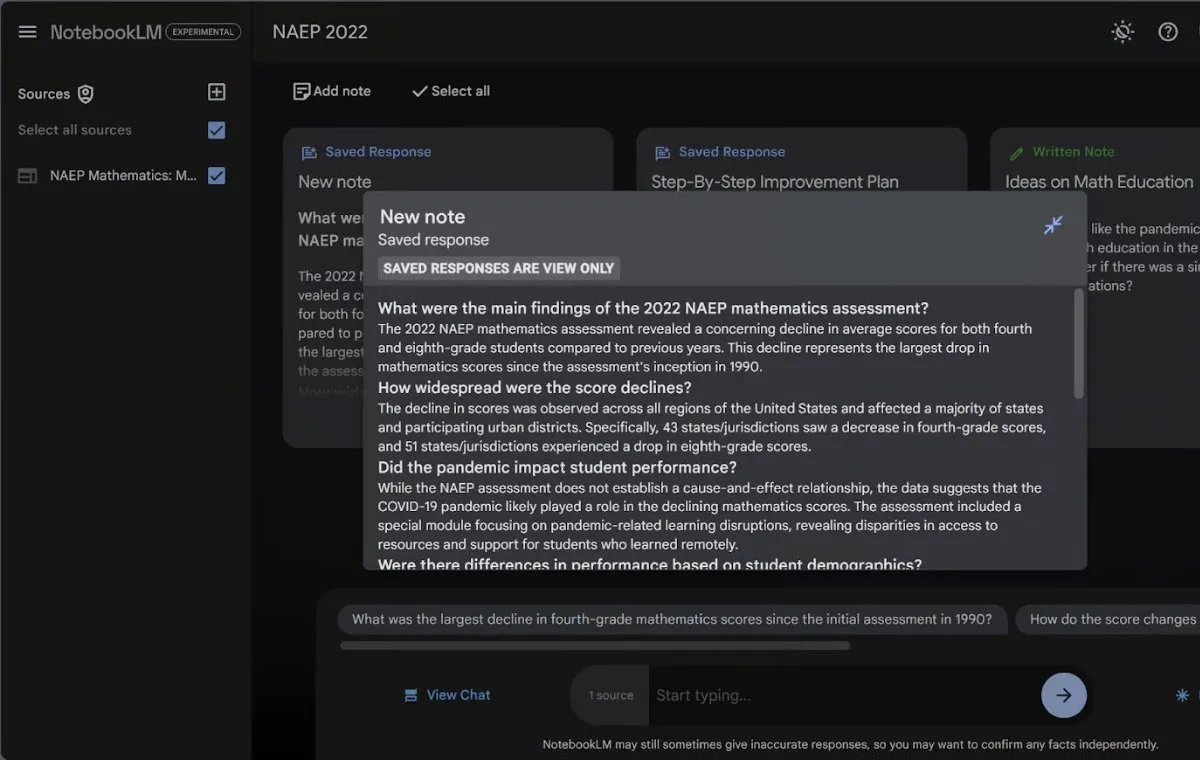This screenshot has width=1200, height=760.
Task: Click the add source plus icon
Action: pyautogui.click(x=216, y=92)
